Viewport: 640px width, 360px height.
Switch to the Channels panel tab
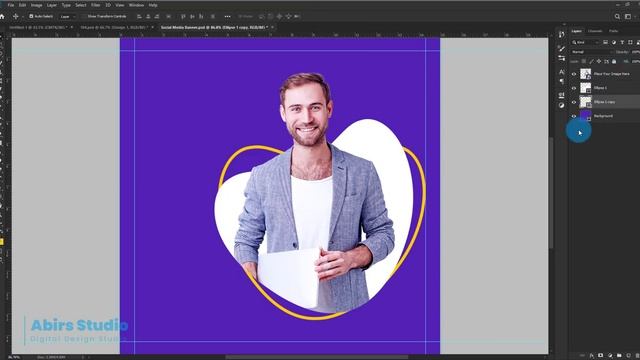tap(595, 31)
